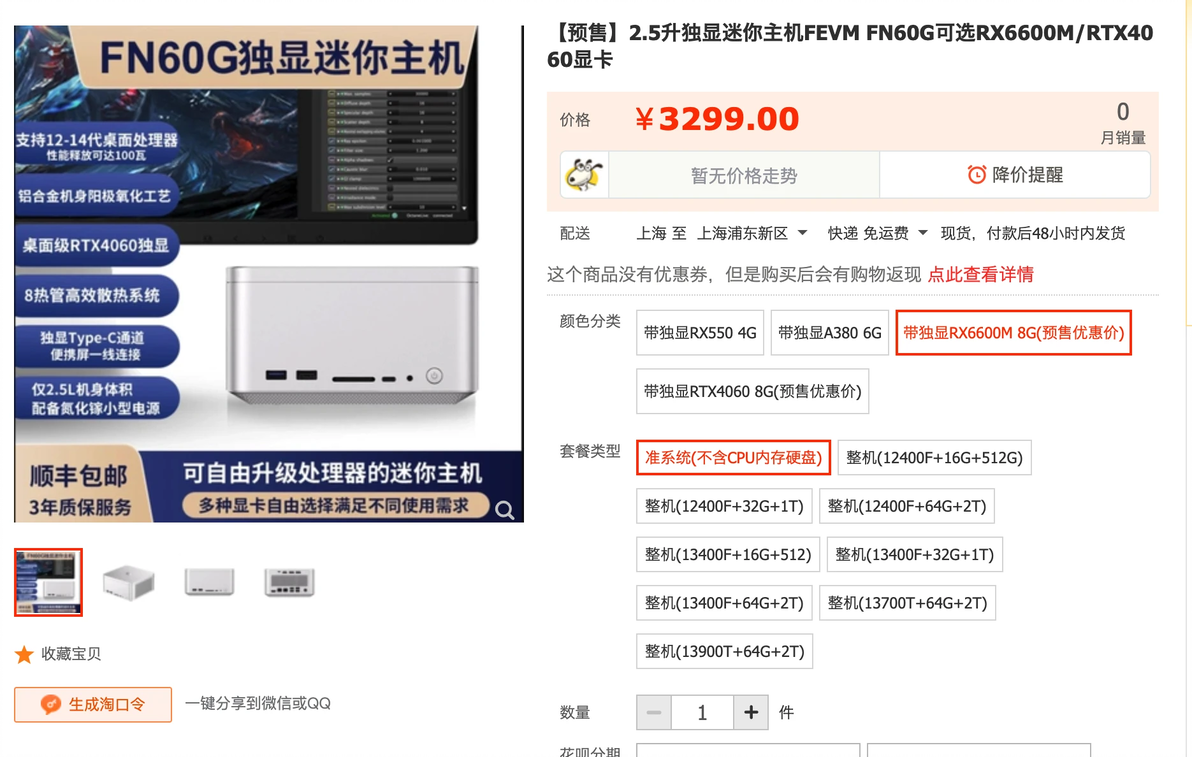
Task: Click the star icon to favorite item
Action: click(x=24, y=654)
